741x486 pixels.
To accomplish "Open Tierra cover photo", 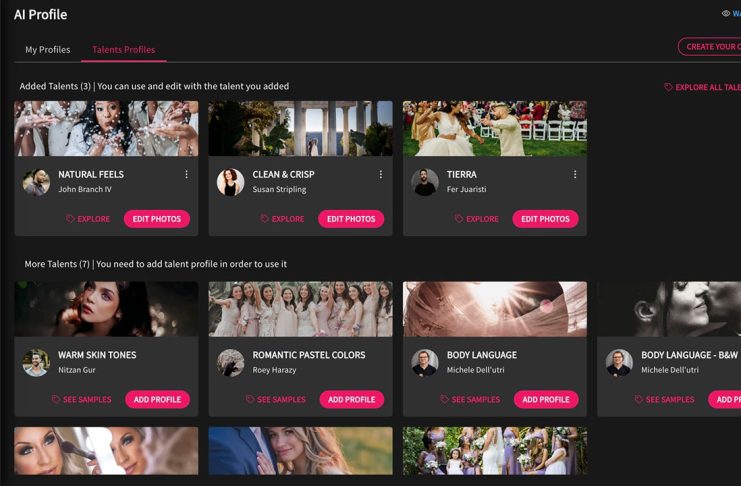I will click(x=495, y=128).
